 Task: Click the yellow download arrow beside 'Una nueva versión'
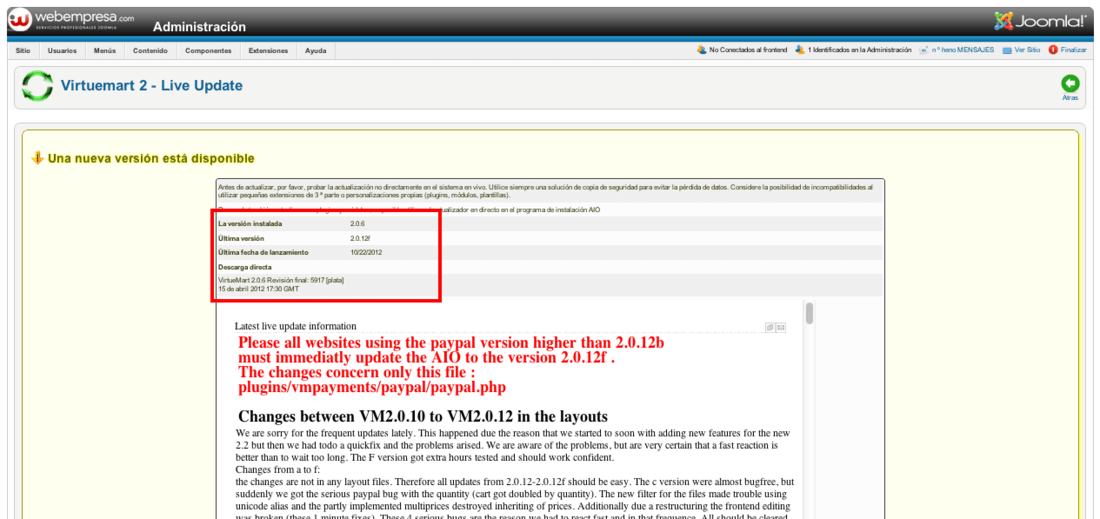click(x=38, y=158)
